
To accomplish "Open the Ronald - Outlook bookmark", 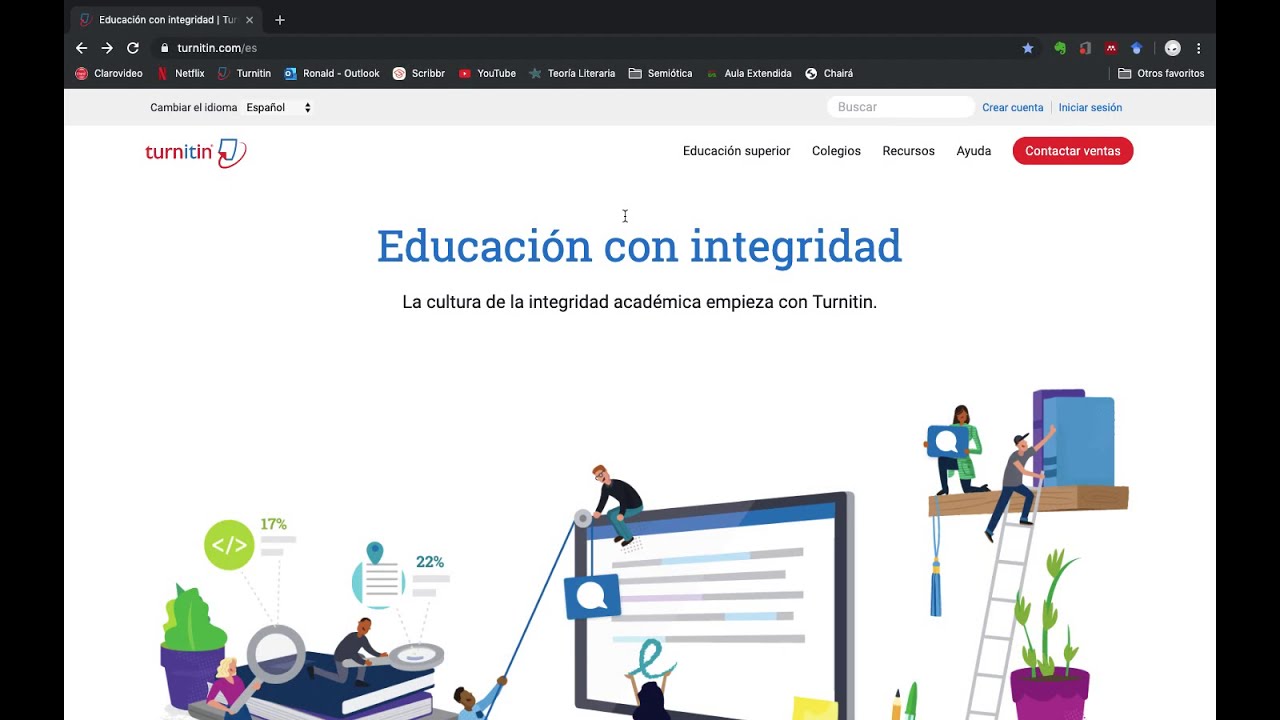I will (x=332, y=73).
